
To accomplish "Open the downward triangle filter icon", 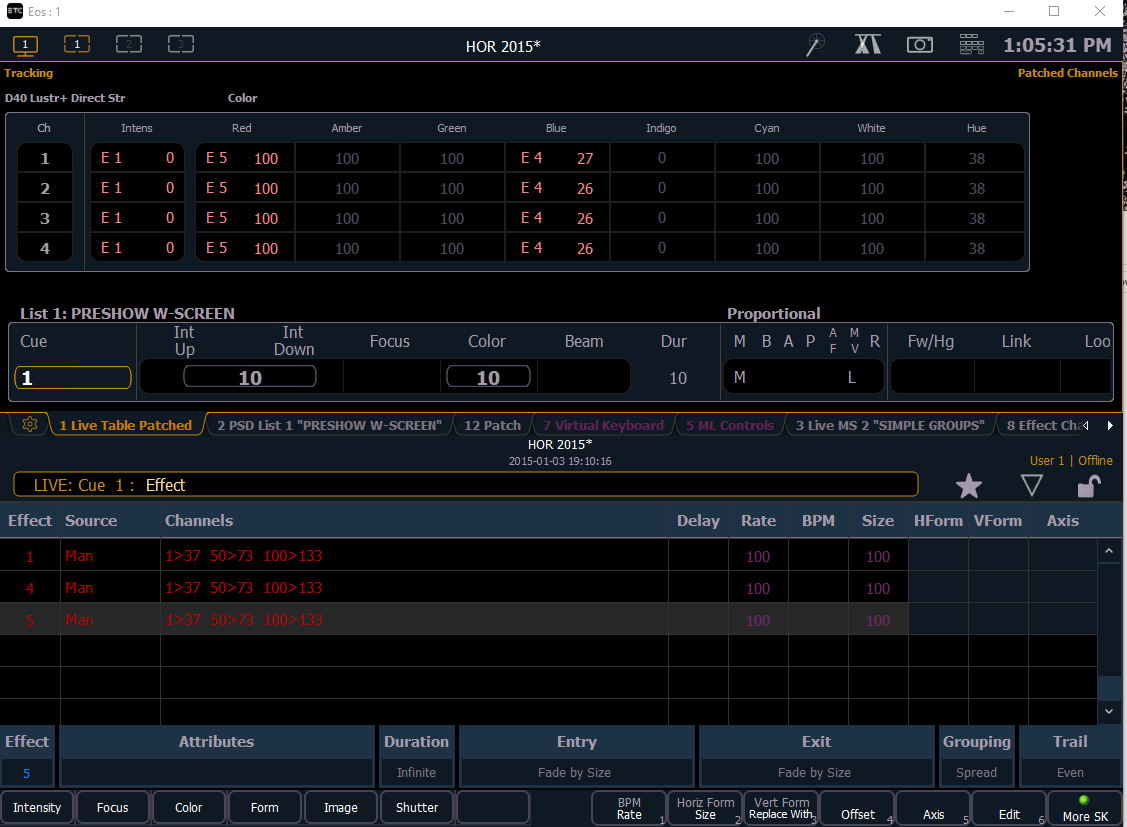I will click(1031, 486).
